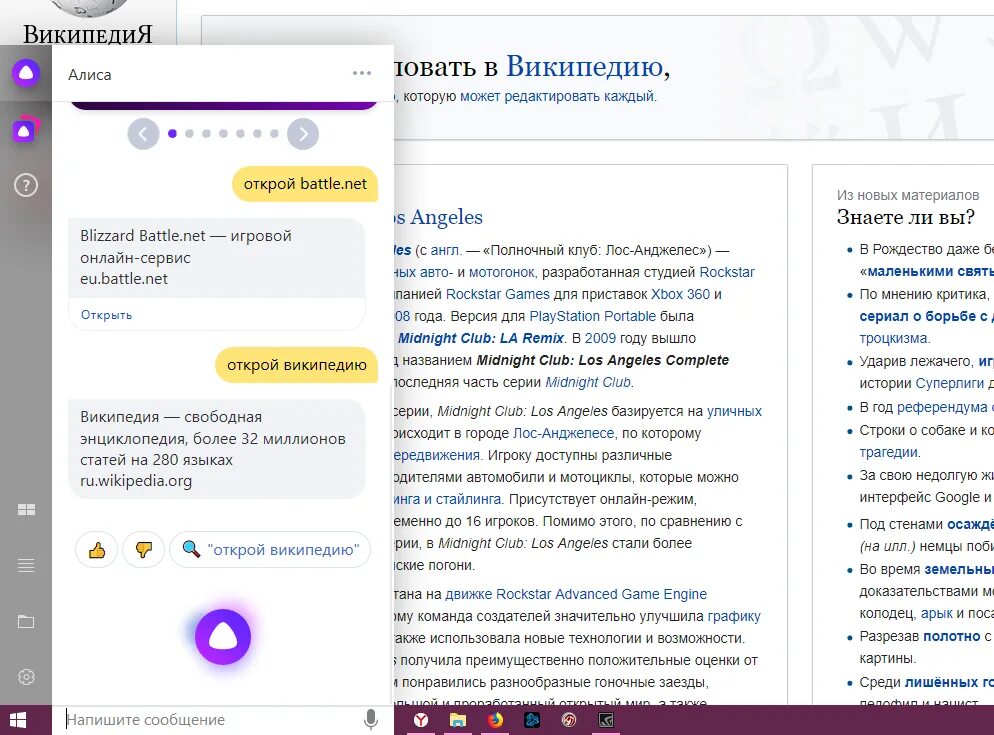Open the "мотогонок" link
The width and height of the screenshot is (994, 735).
pos(501,272)
